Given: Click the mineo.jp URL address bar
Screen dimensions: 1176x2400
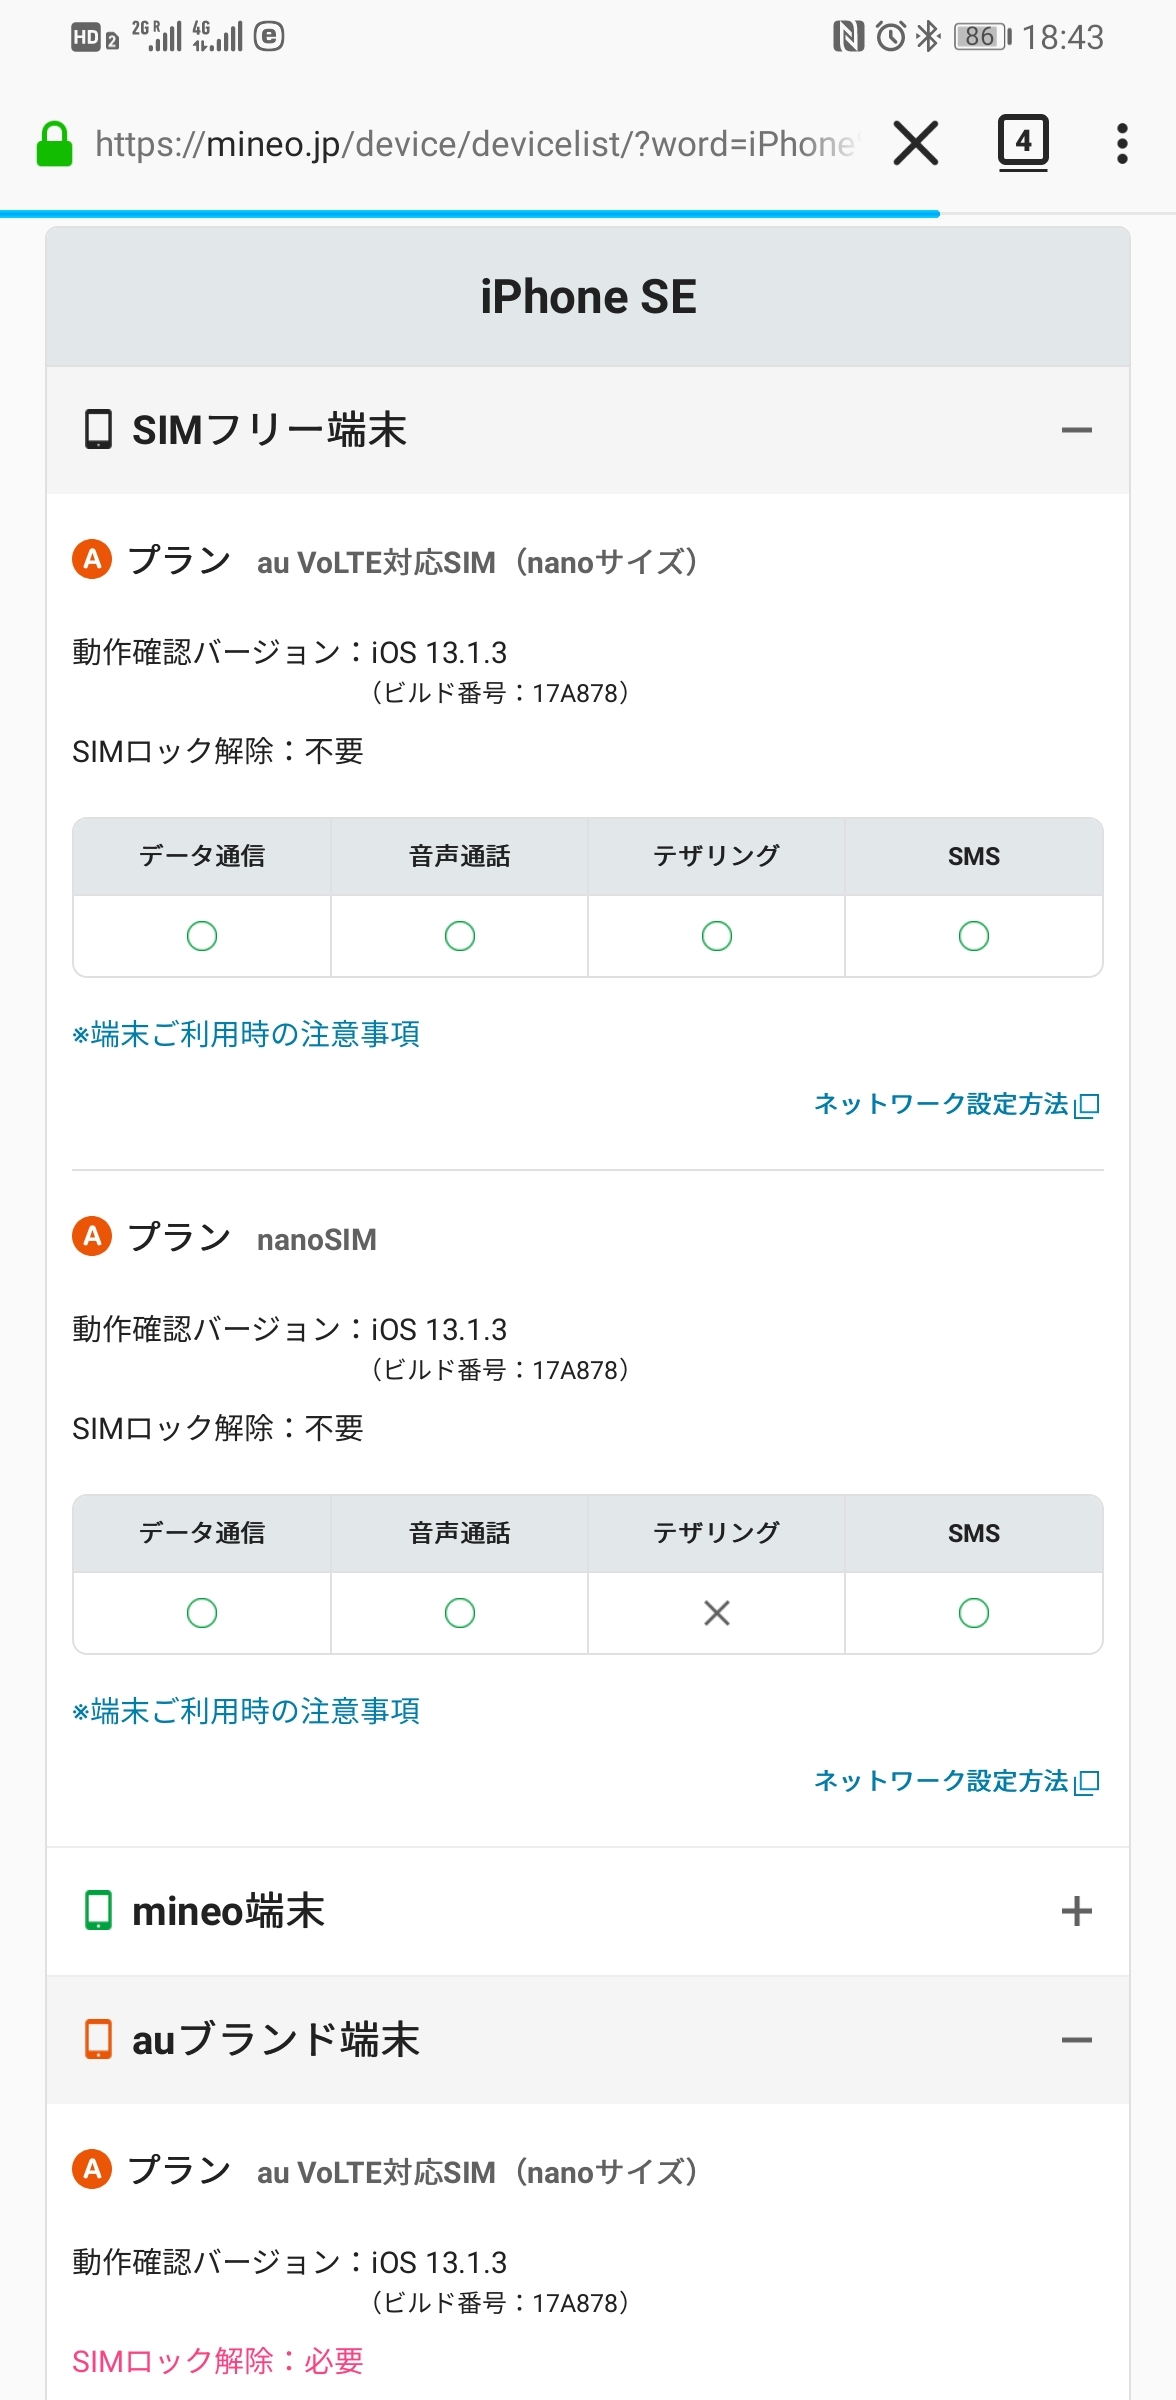Looking at the screenshot, I should pos(475,144).
